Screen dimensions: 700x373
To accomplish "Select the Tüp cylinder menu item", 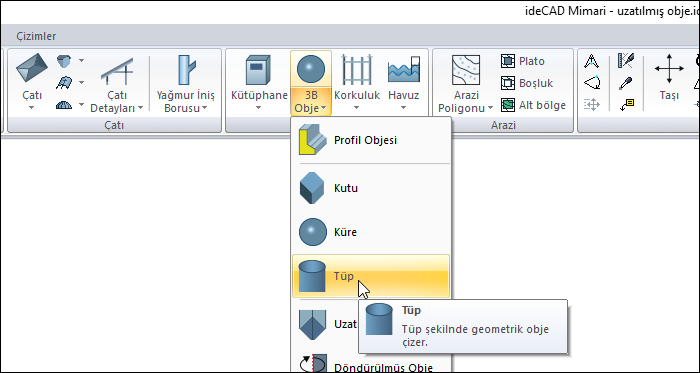I will [371, 276].
